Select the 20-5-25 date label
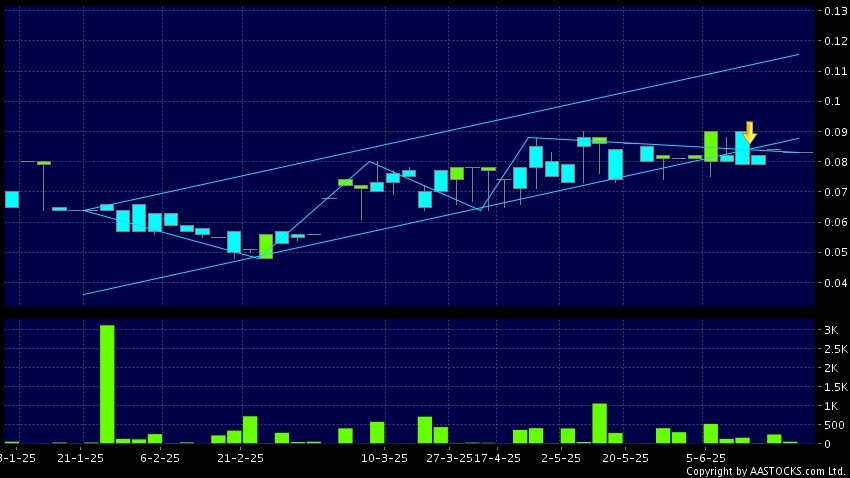 coord(625,458)
